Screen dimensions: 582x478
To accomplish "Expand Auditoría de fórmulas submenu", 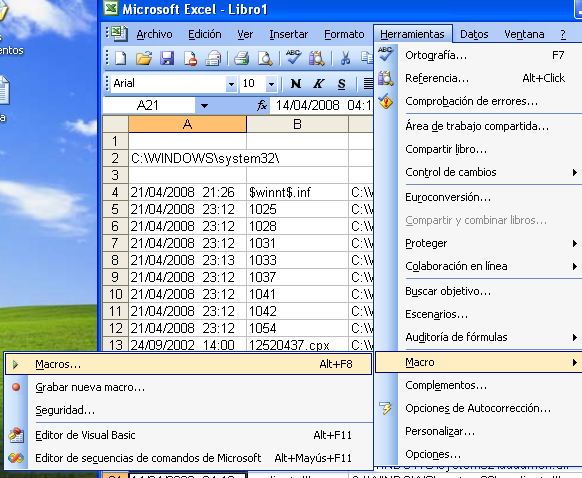I will click(x=574, y=337).
